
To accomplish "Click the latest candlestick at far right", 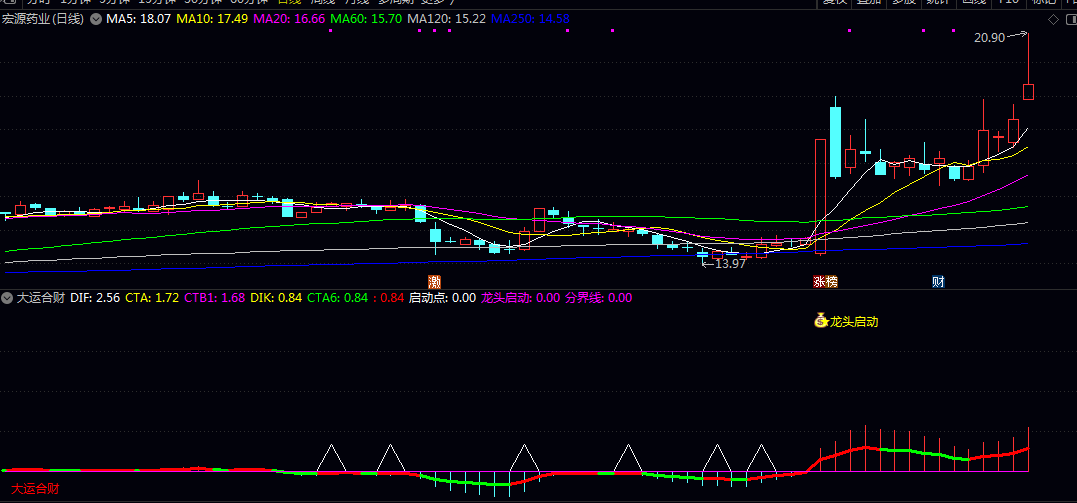I will point(1028,91).
